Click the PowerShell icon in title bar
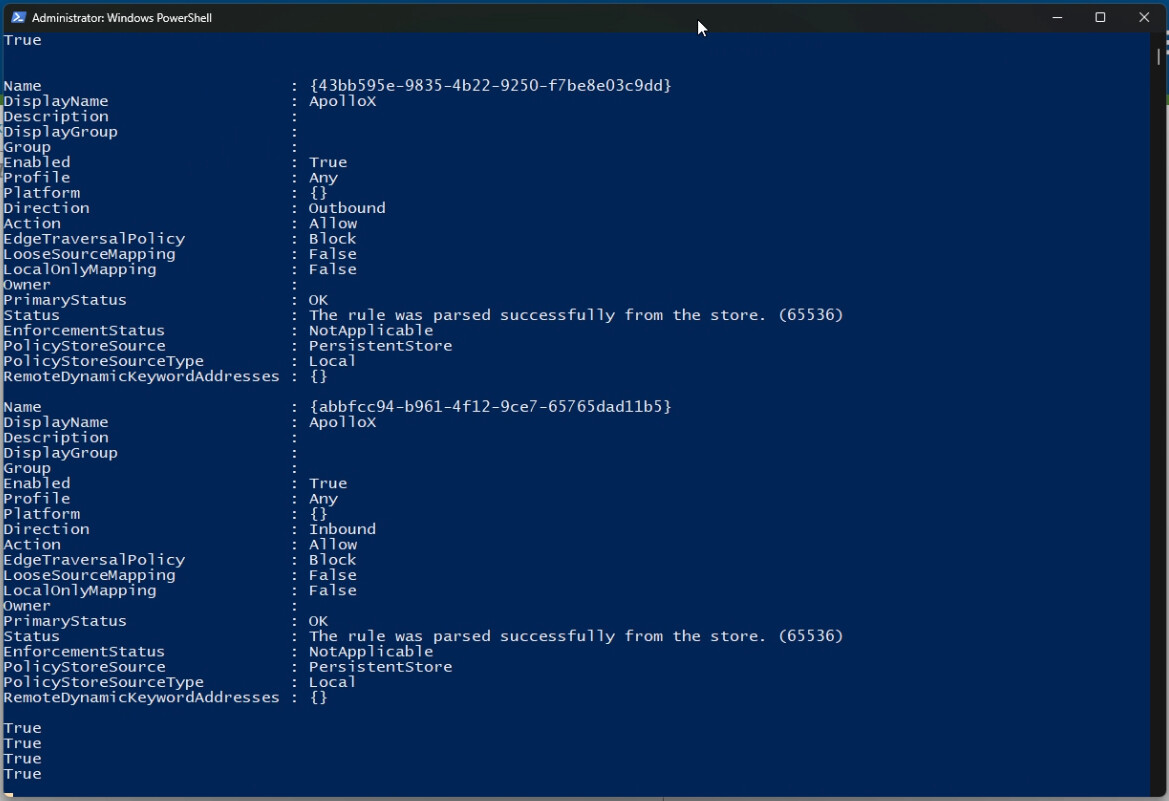Viewport: 1169px width, 801px height. click(x=18, y=17)
